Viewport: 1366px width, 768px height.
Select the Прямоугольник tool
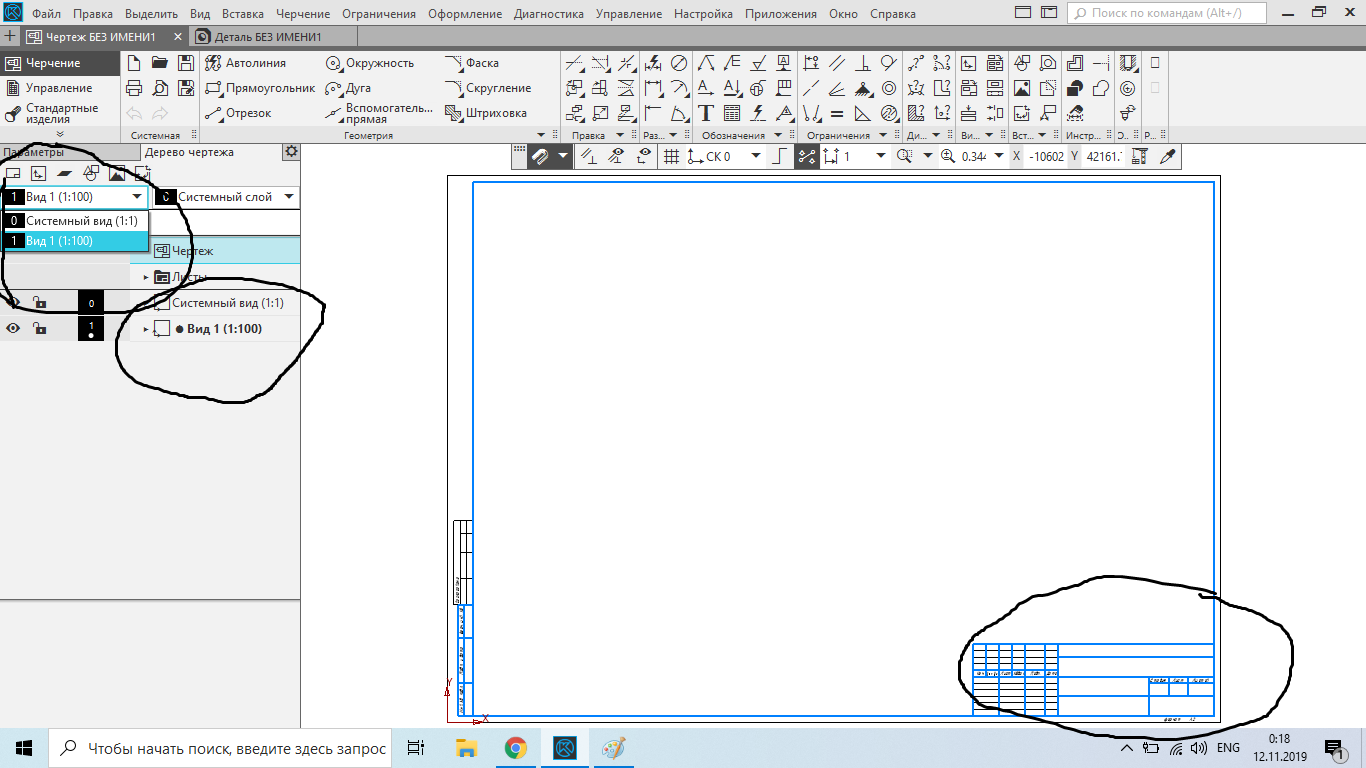pyautogui.click(x=260, y=88)
